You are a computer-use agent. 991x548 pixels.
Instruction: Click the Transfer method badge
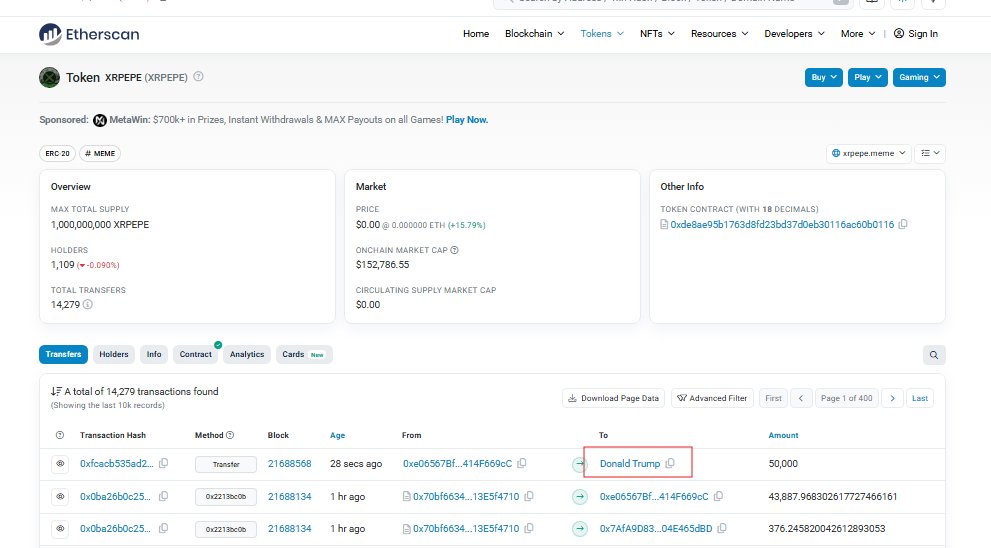tap(226, 465)
